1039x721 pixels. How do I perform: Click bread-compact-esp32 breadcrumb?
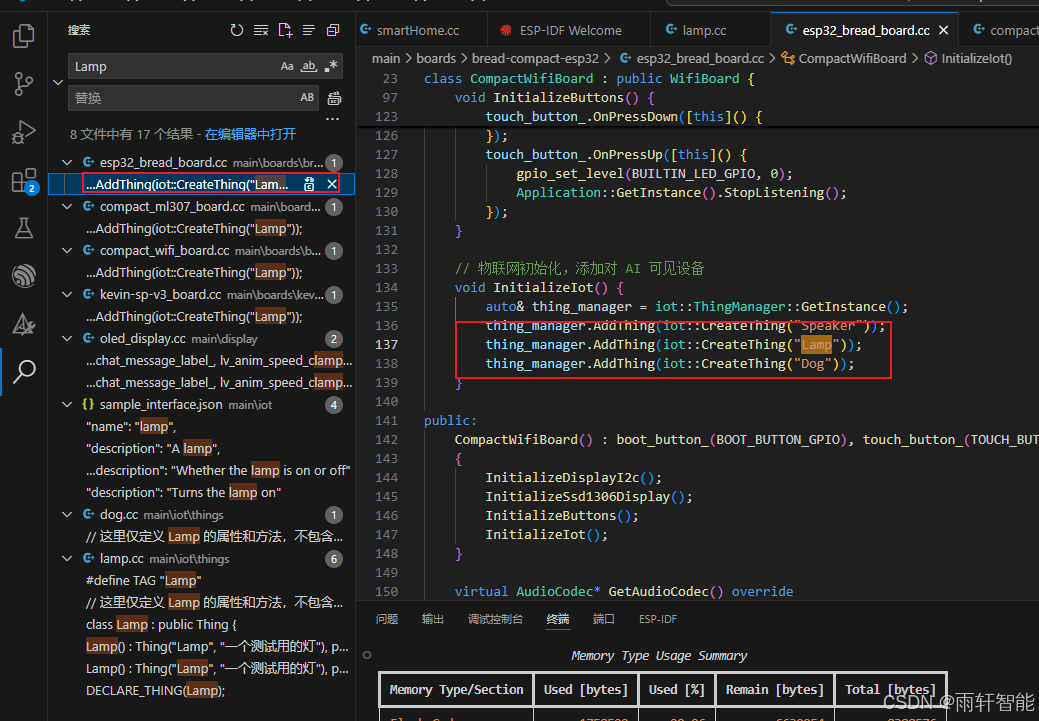[x=535, y=58]
